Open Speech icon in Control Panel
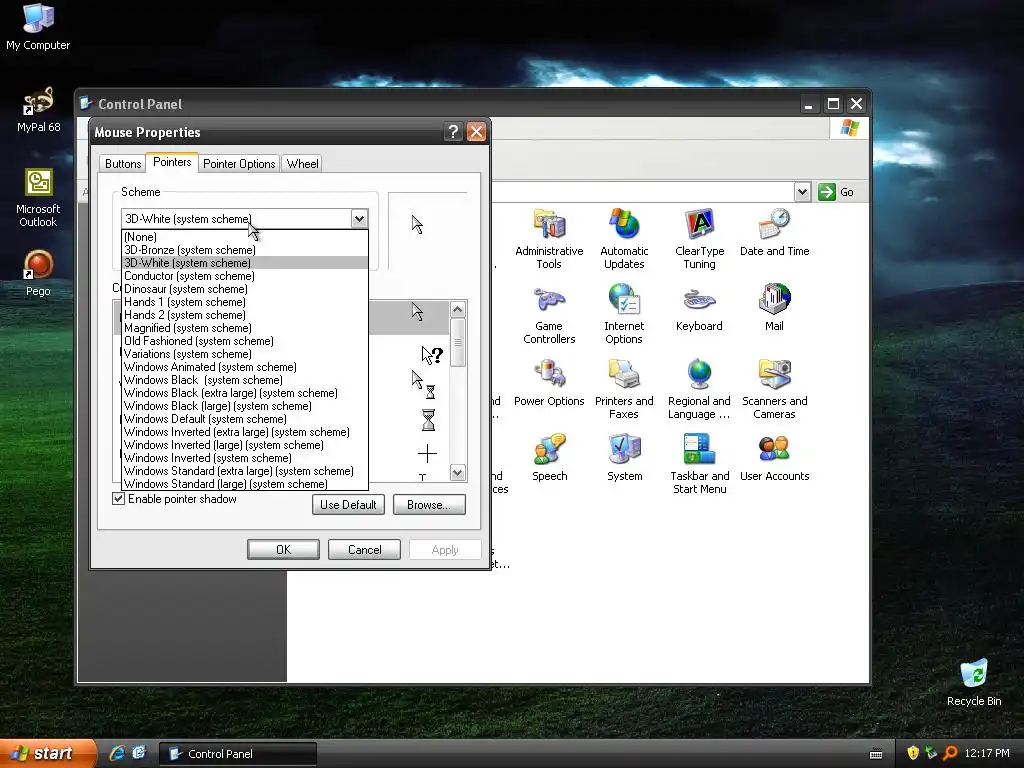This screenshot has width=1024, height=768. pos(550,458)
